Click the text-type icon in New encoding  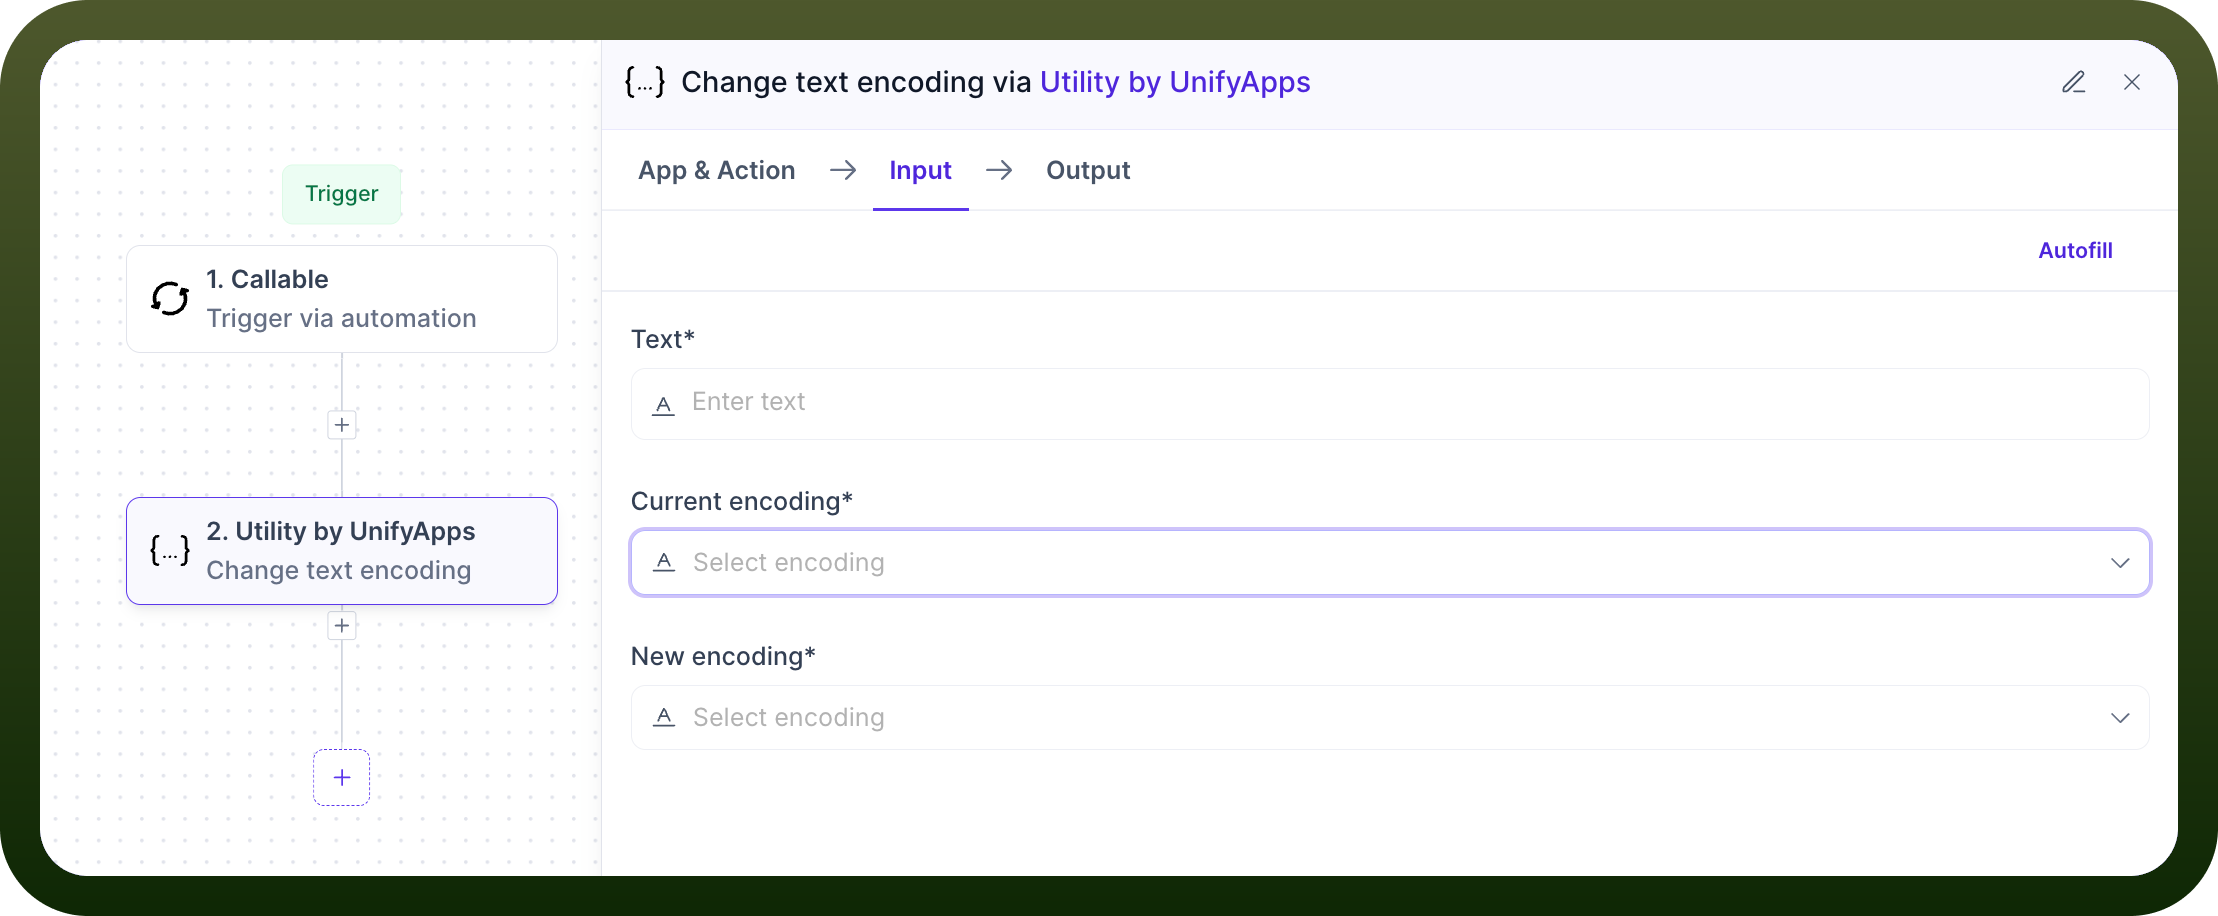pyautogui.click(x=664, y=717)
